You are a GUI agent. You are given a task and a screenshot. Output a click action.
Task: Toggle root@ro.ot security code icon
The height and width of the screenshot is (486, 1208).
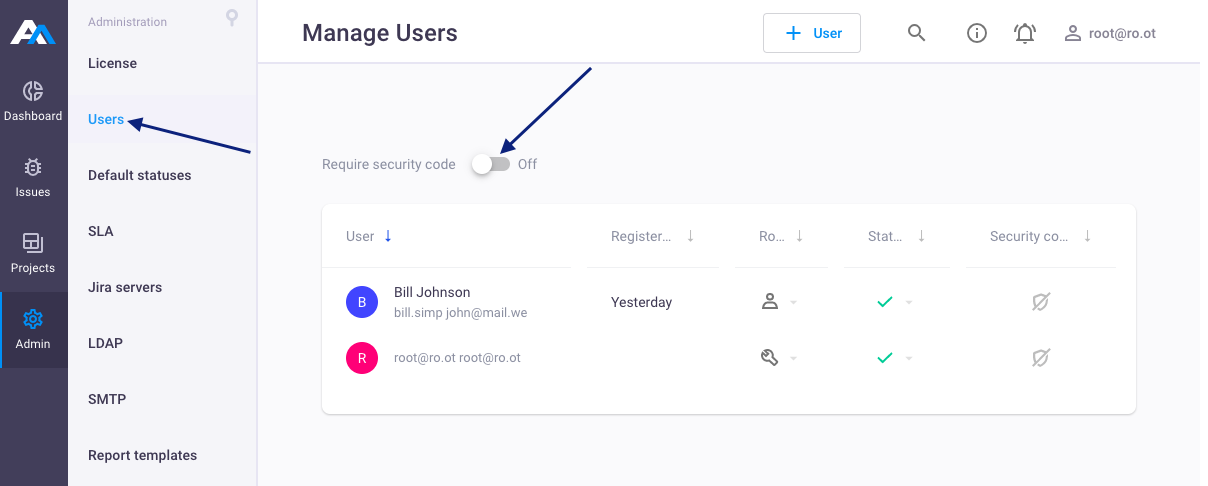[1041, 357]
